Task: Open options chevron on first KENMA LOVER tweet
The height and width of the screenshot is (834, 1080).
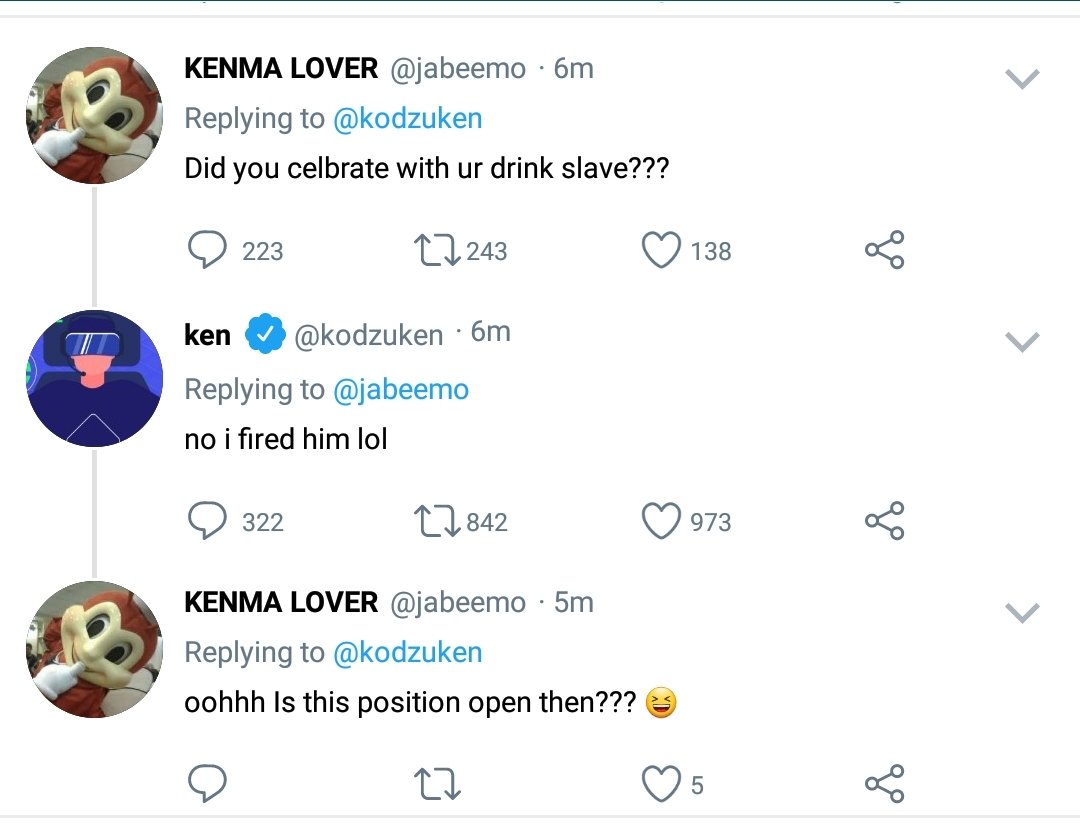Action: [1021, 79]
